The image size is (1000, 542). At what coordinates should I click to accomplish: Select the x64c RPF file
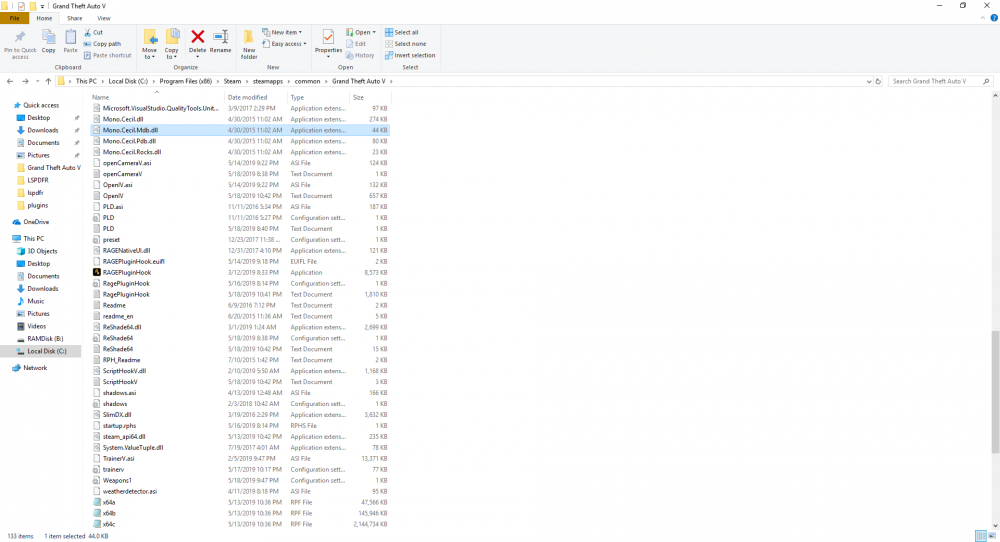tap(240, 524)
